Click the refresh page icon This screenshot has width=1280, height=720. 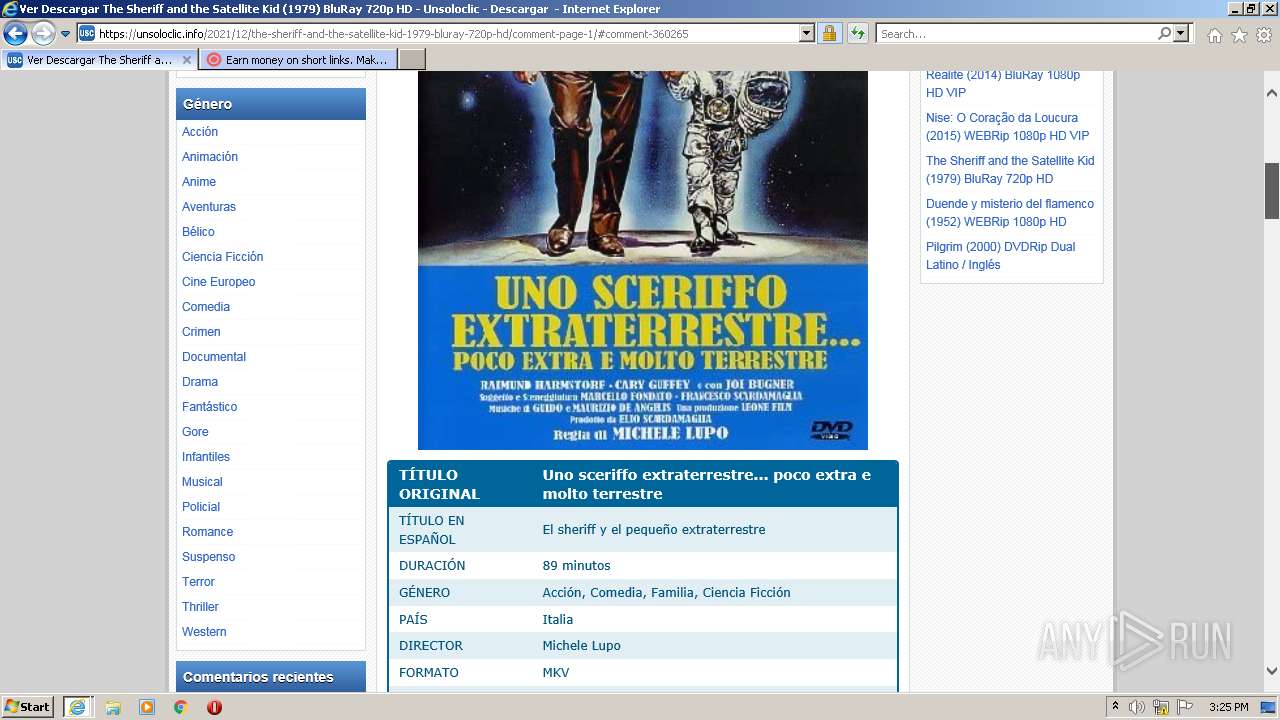[x=858, y=34]
